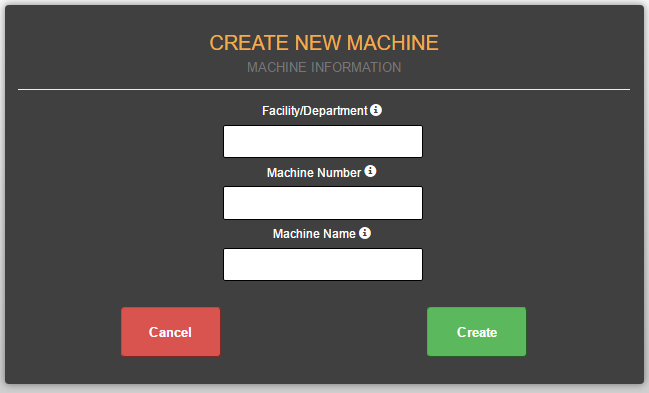This screenshot has width=649, height=393.
Task: Click empty space between Cancel and Create buttons
Action: point(324,332)
